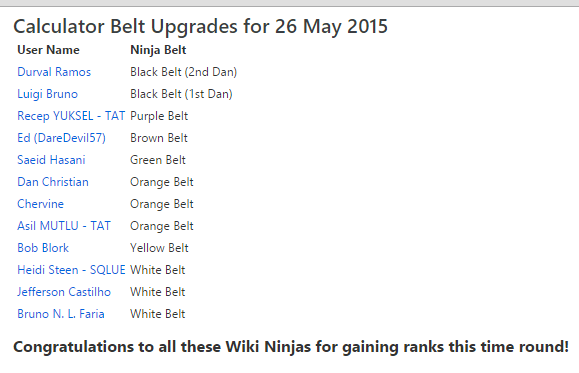
Task: Click Asil MUTLU - TAT link
Action: tap(64, 226)
